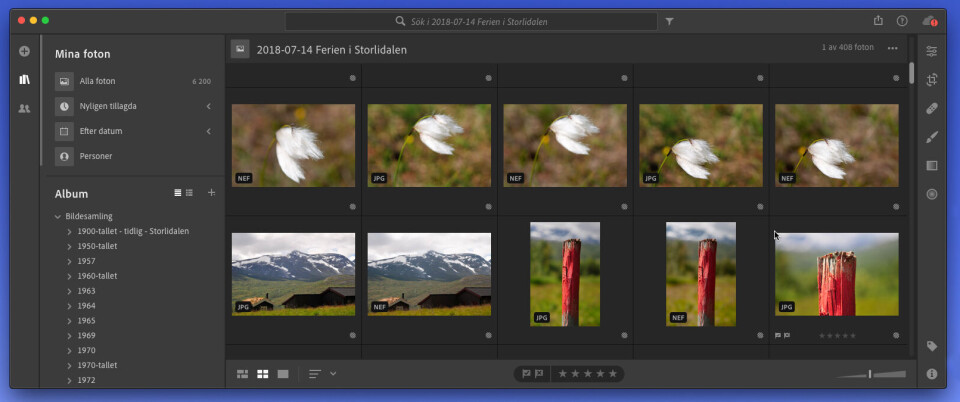Toggle pick flag under horizontal red post photo
This screenshot has width=960, height=402.
pos(778,335)
